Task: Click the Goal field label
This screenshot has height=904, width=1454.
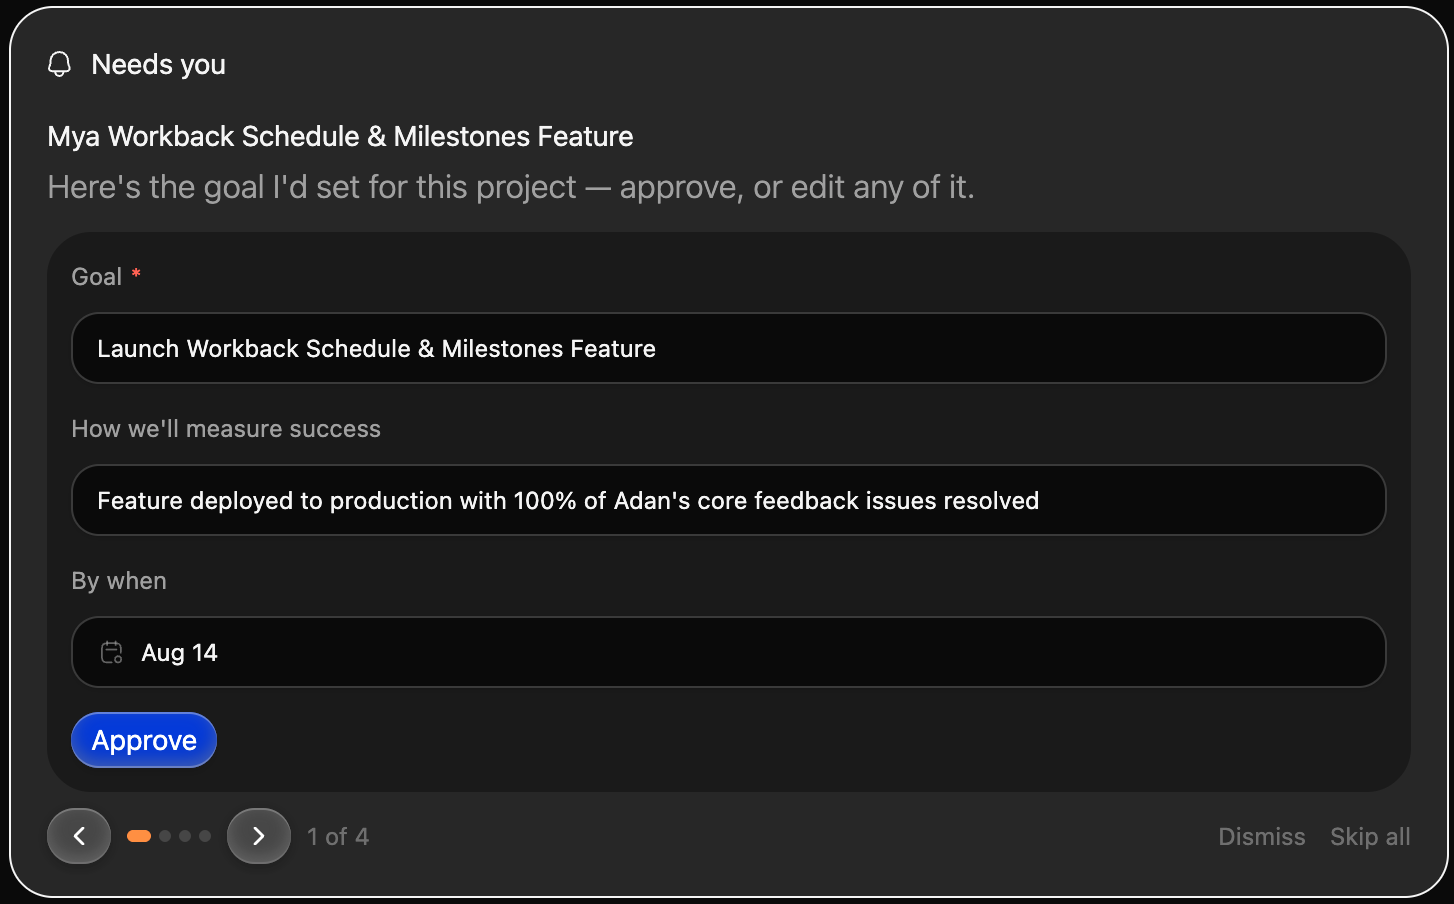Action: (97, 277)
